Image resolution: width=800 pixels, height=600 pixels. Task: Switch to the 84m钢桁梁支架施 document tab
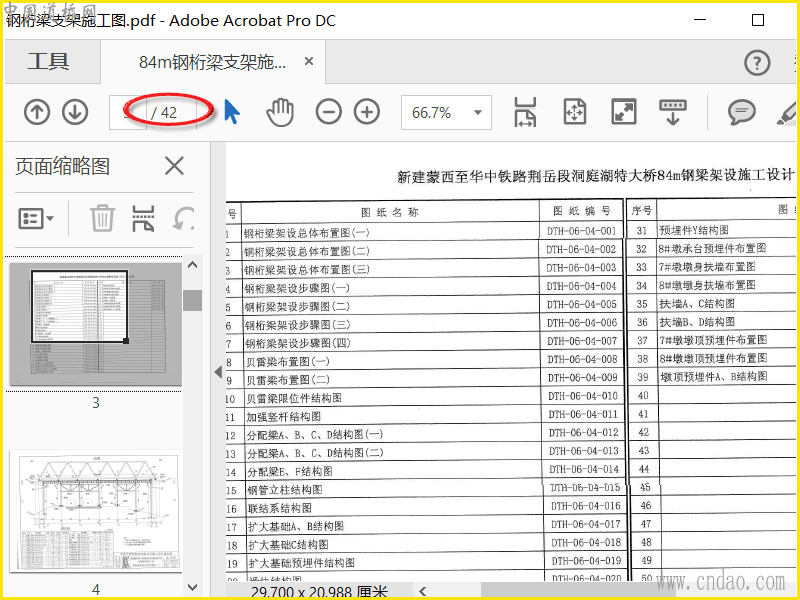pos(212,62)
